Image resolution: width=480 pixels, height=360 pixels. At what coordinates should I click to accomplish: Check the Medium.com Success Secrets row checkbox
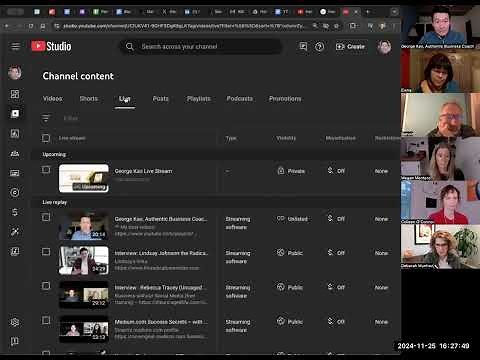46,320
